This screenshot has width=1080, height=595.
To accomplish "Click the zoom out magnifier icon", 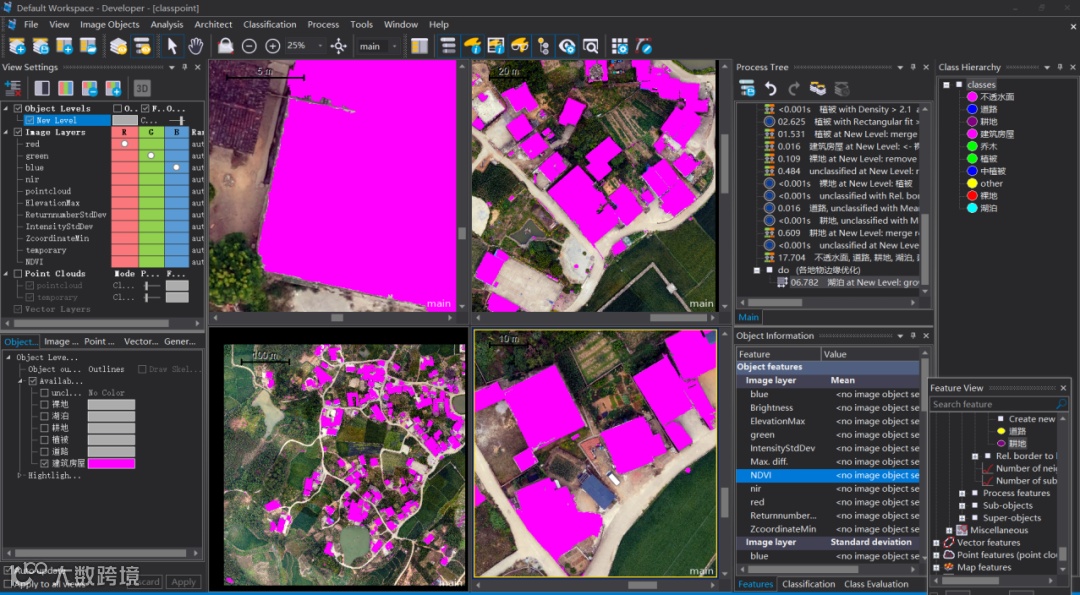I will (x=249, y=46).
